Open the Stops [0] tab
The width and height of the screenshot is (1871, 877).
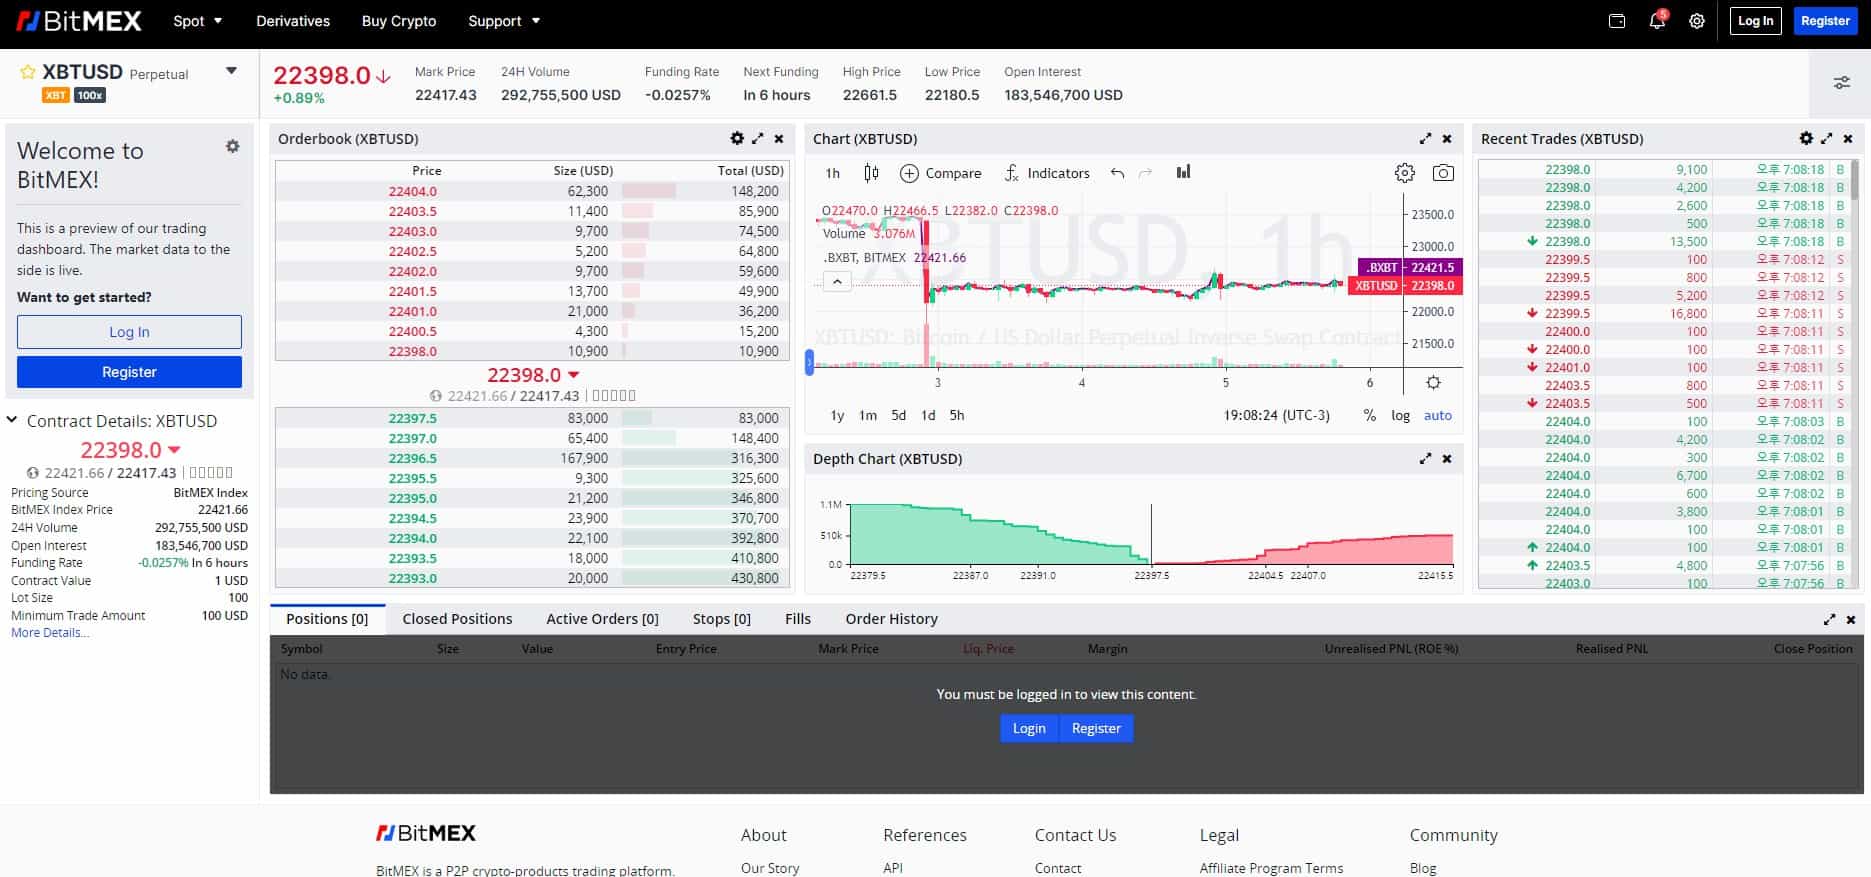click(722, 619)
